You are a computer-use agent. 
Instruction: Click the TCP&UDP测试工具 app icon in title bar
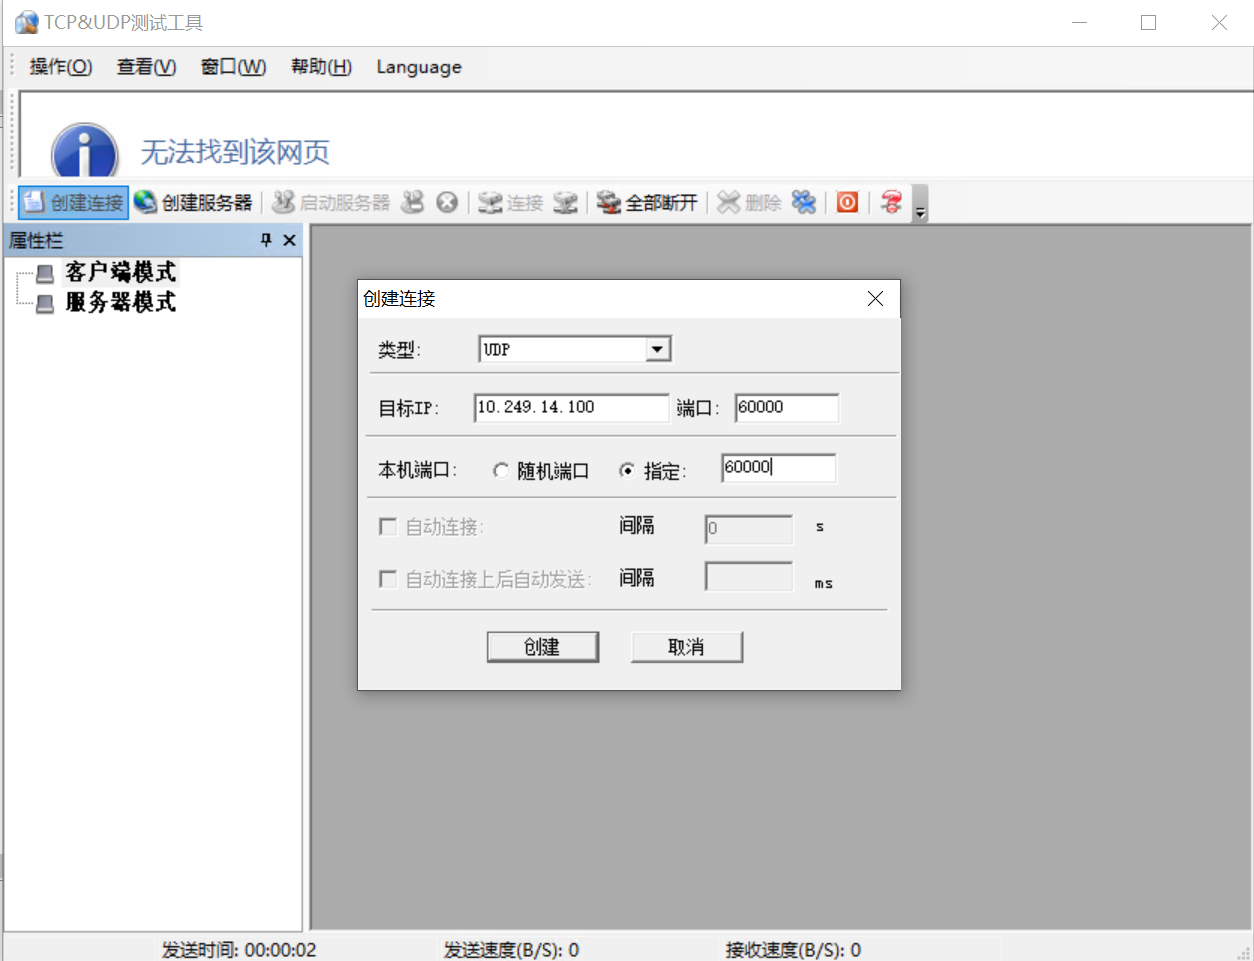[x=26, y=22]
